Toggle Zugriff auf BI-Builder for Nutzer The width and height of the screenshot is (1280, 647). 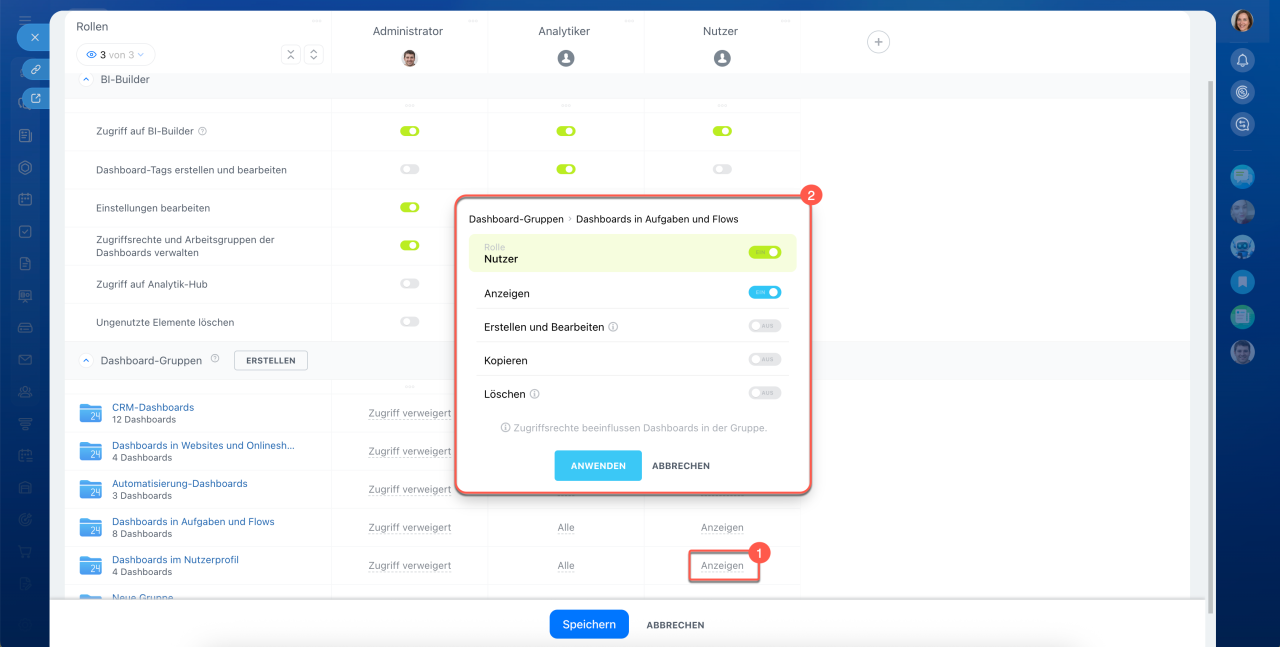pyautogui.click(x=722, y=131)
